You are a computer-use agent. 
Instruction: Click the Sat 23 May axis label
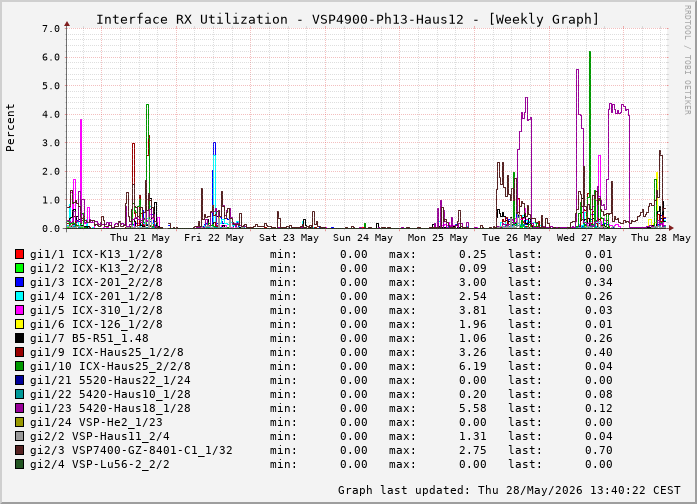(289, 238)
